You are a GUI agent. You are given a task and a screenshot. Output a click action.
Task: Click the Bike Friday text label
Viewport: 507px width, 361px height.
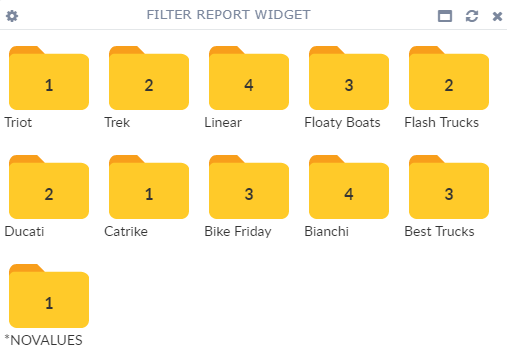tap(238, 232)
